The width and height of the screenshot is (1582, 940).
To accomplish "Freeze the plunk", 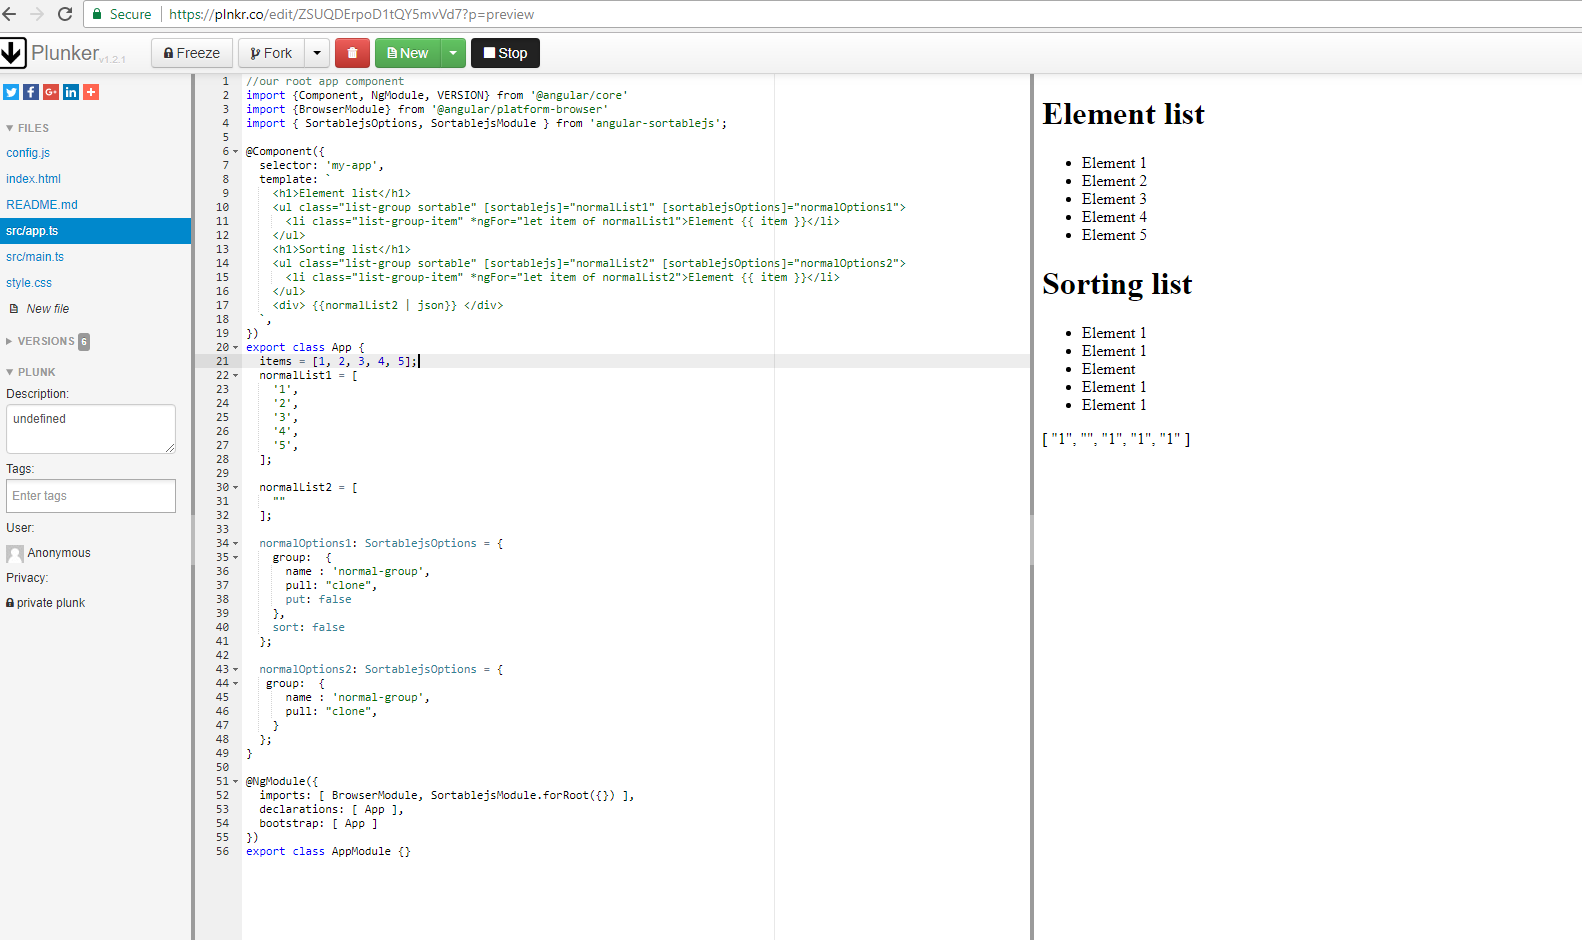I will click(x=192, y=53).
